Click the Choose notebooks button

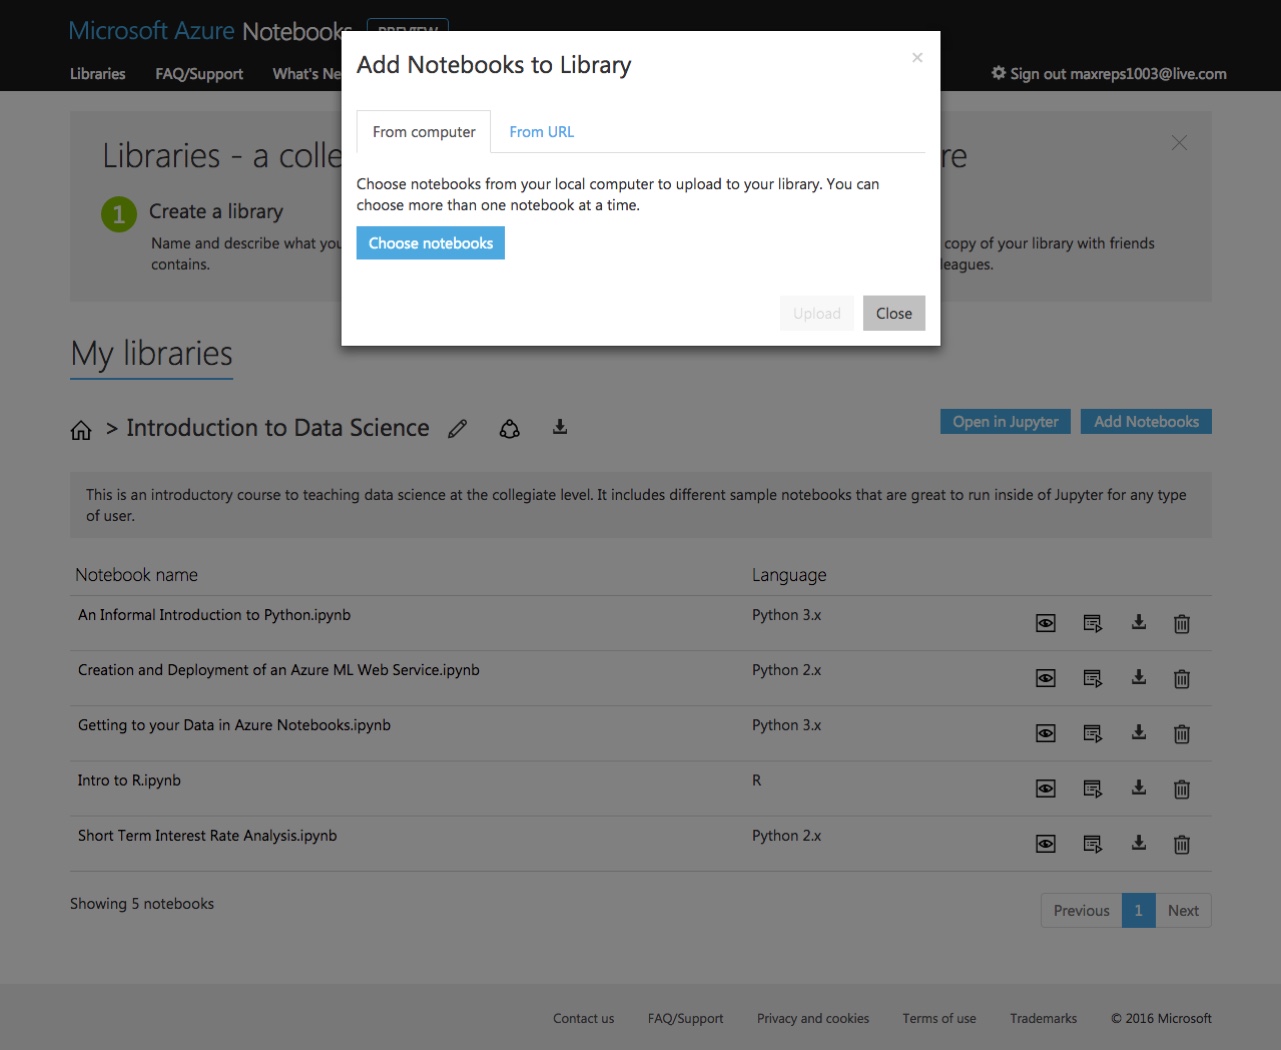(430, 243)
